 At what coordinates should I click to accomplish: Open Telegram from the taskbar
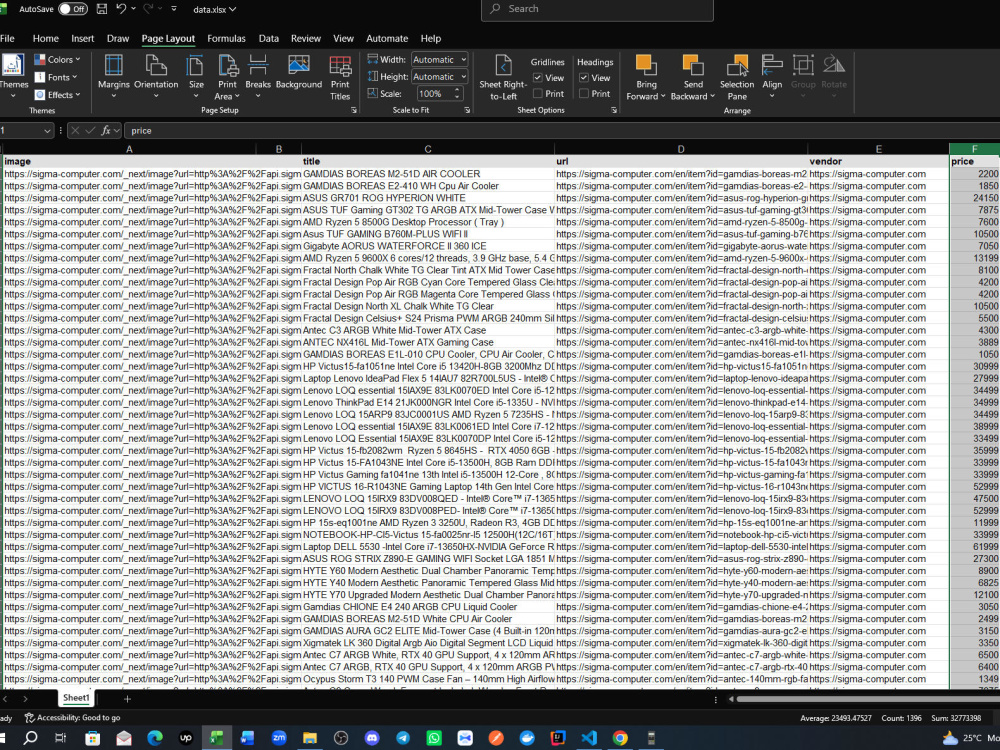click(x=402, y=738)
